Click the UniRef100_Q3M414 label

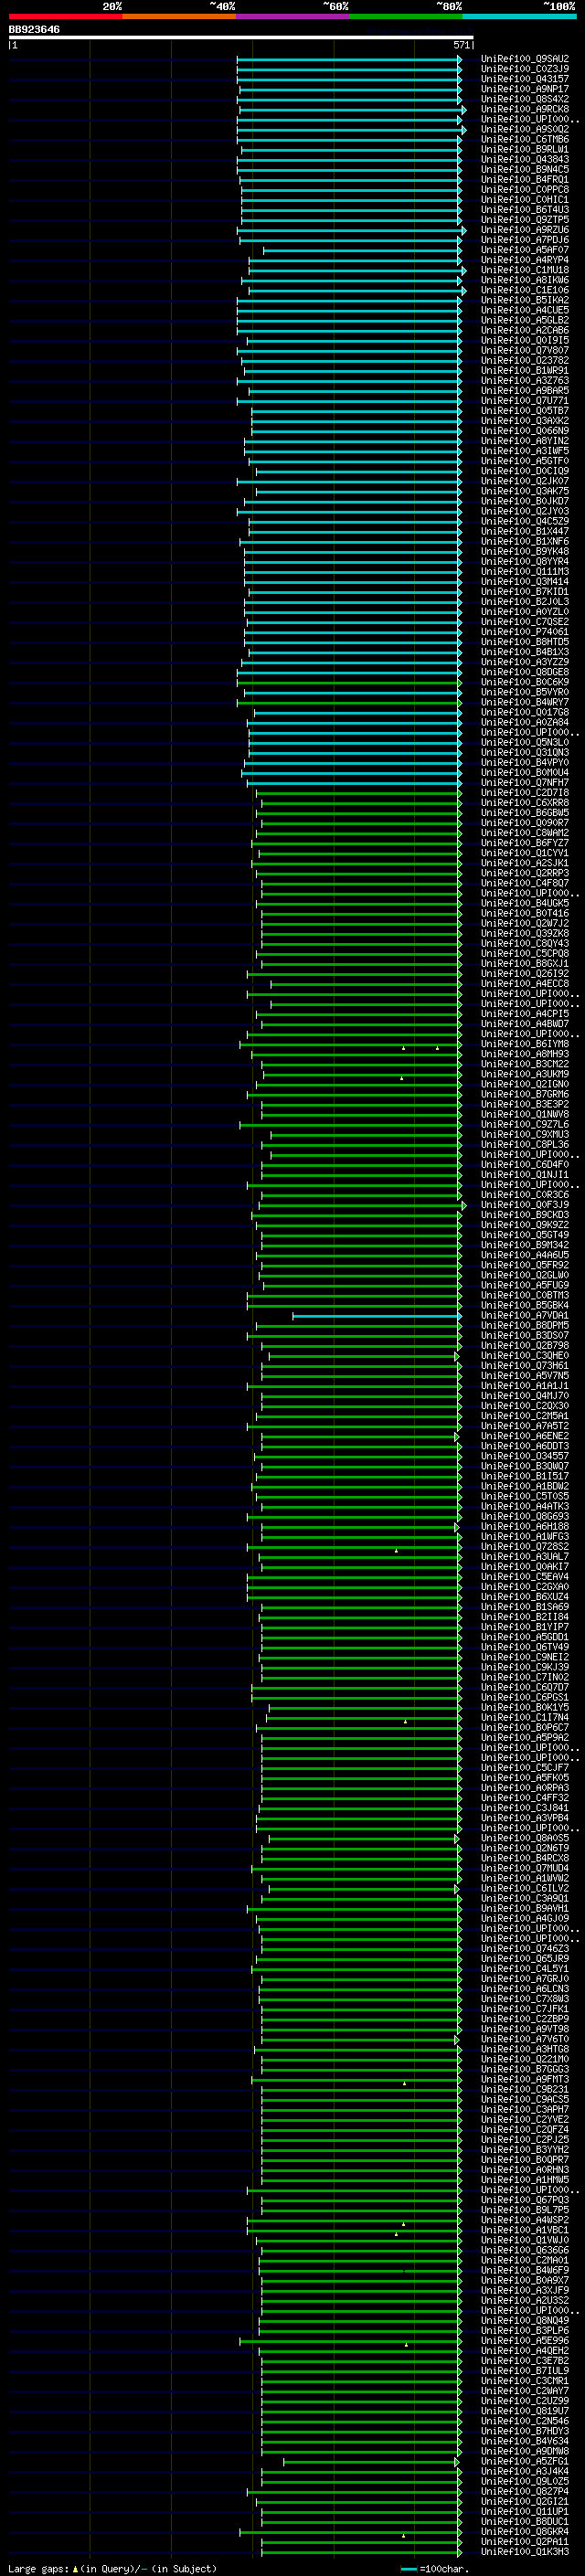525,582
